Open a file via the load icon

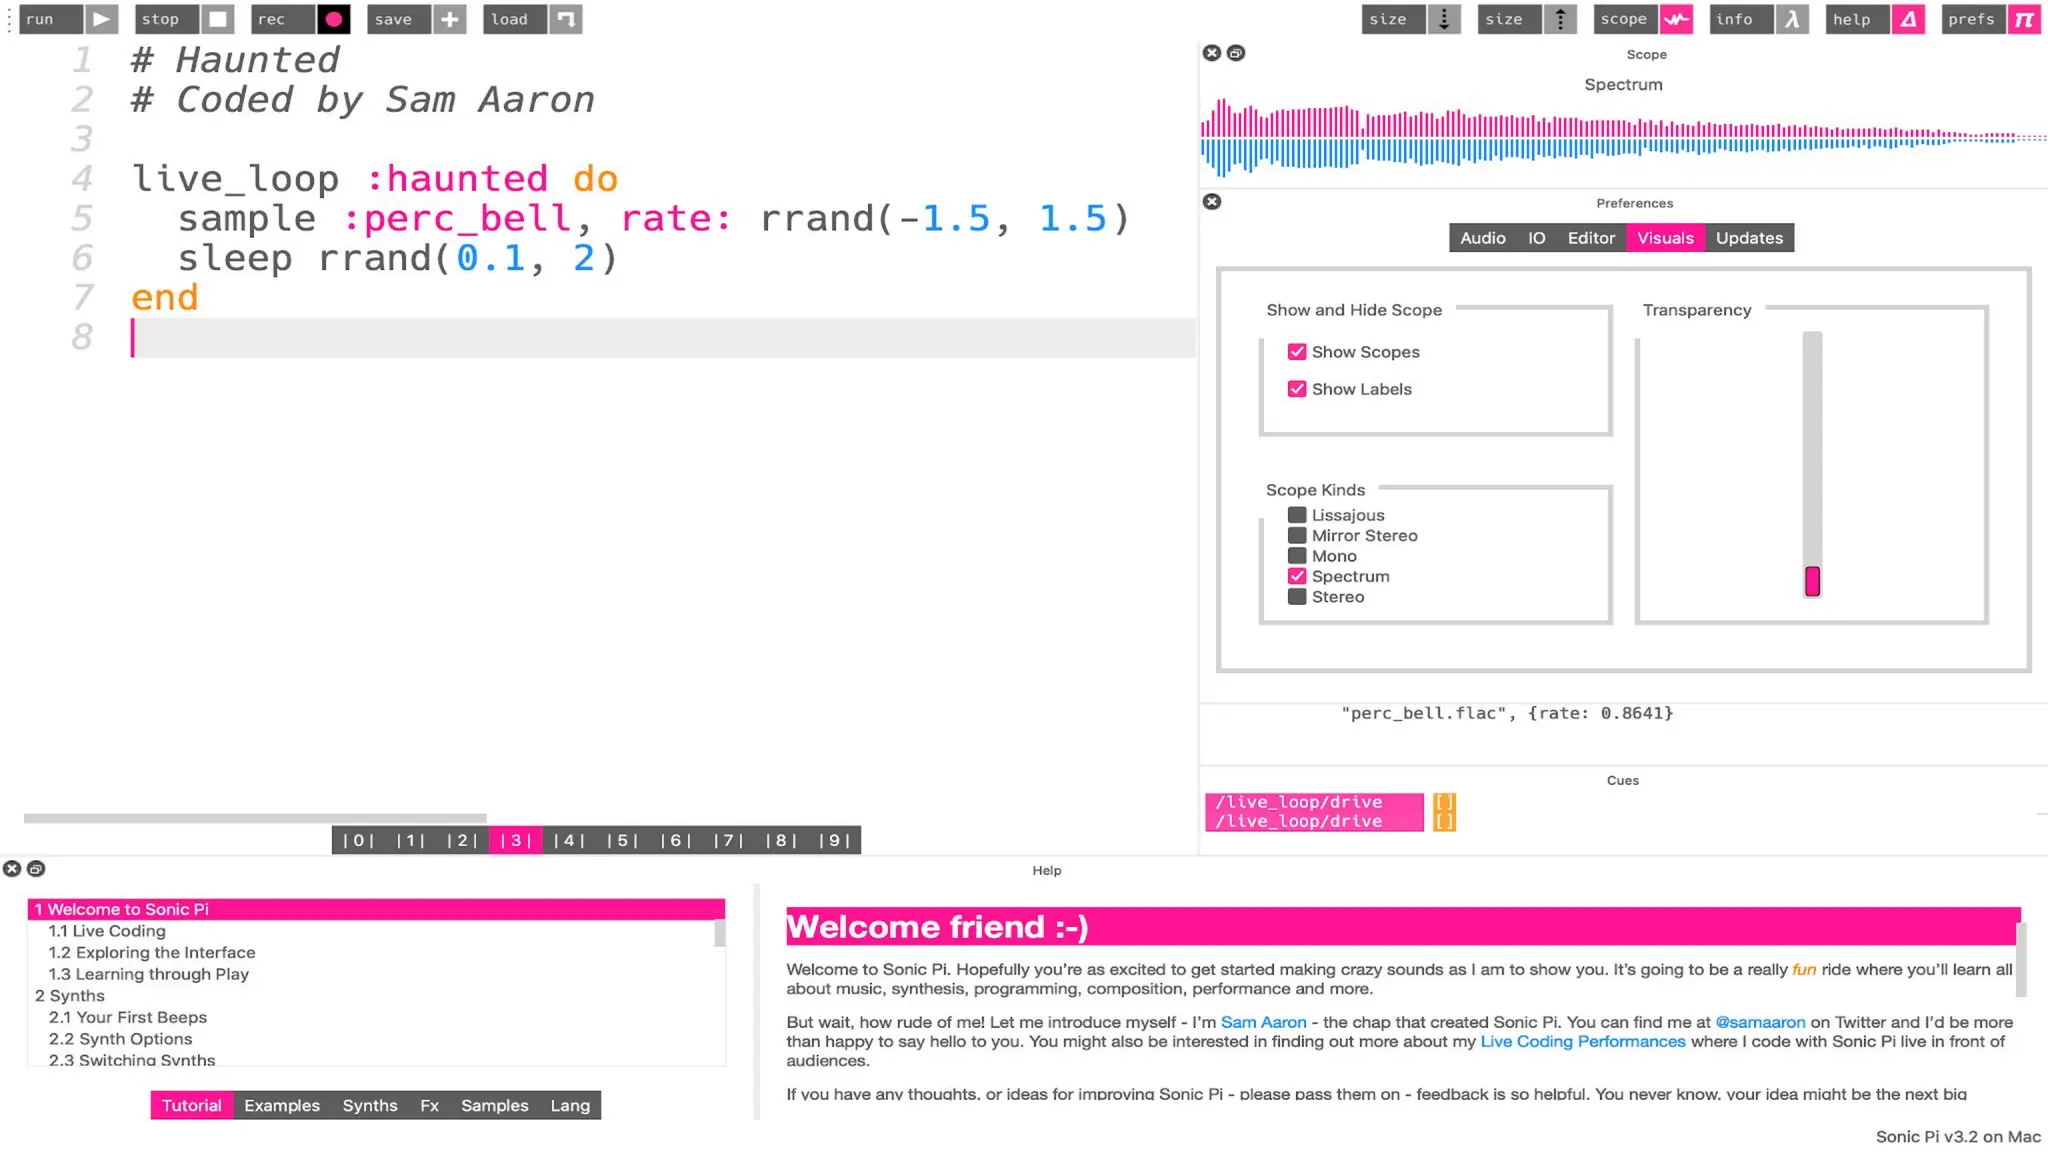(x=566, y=19)
